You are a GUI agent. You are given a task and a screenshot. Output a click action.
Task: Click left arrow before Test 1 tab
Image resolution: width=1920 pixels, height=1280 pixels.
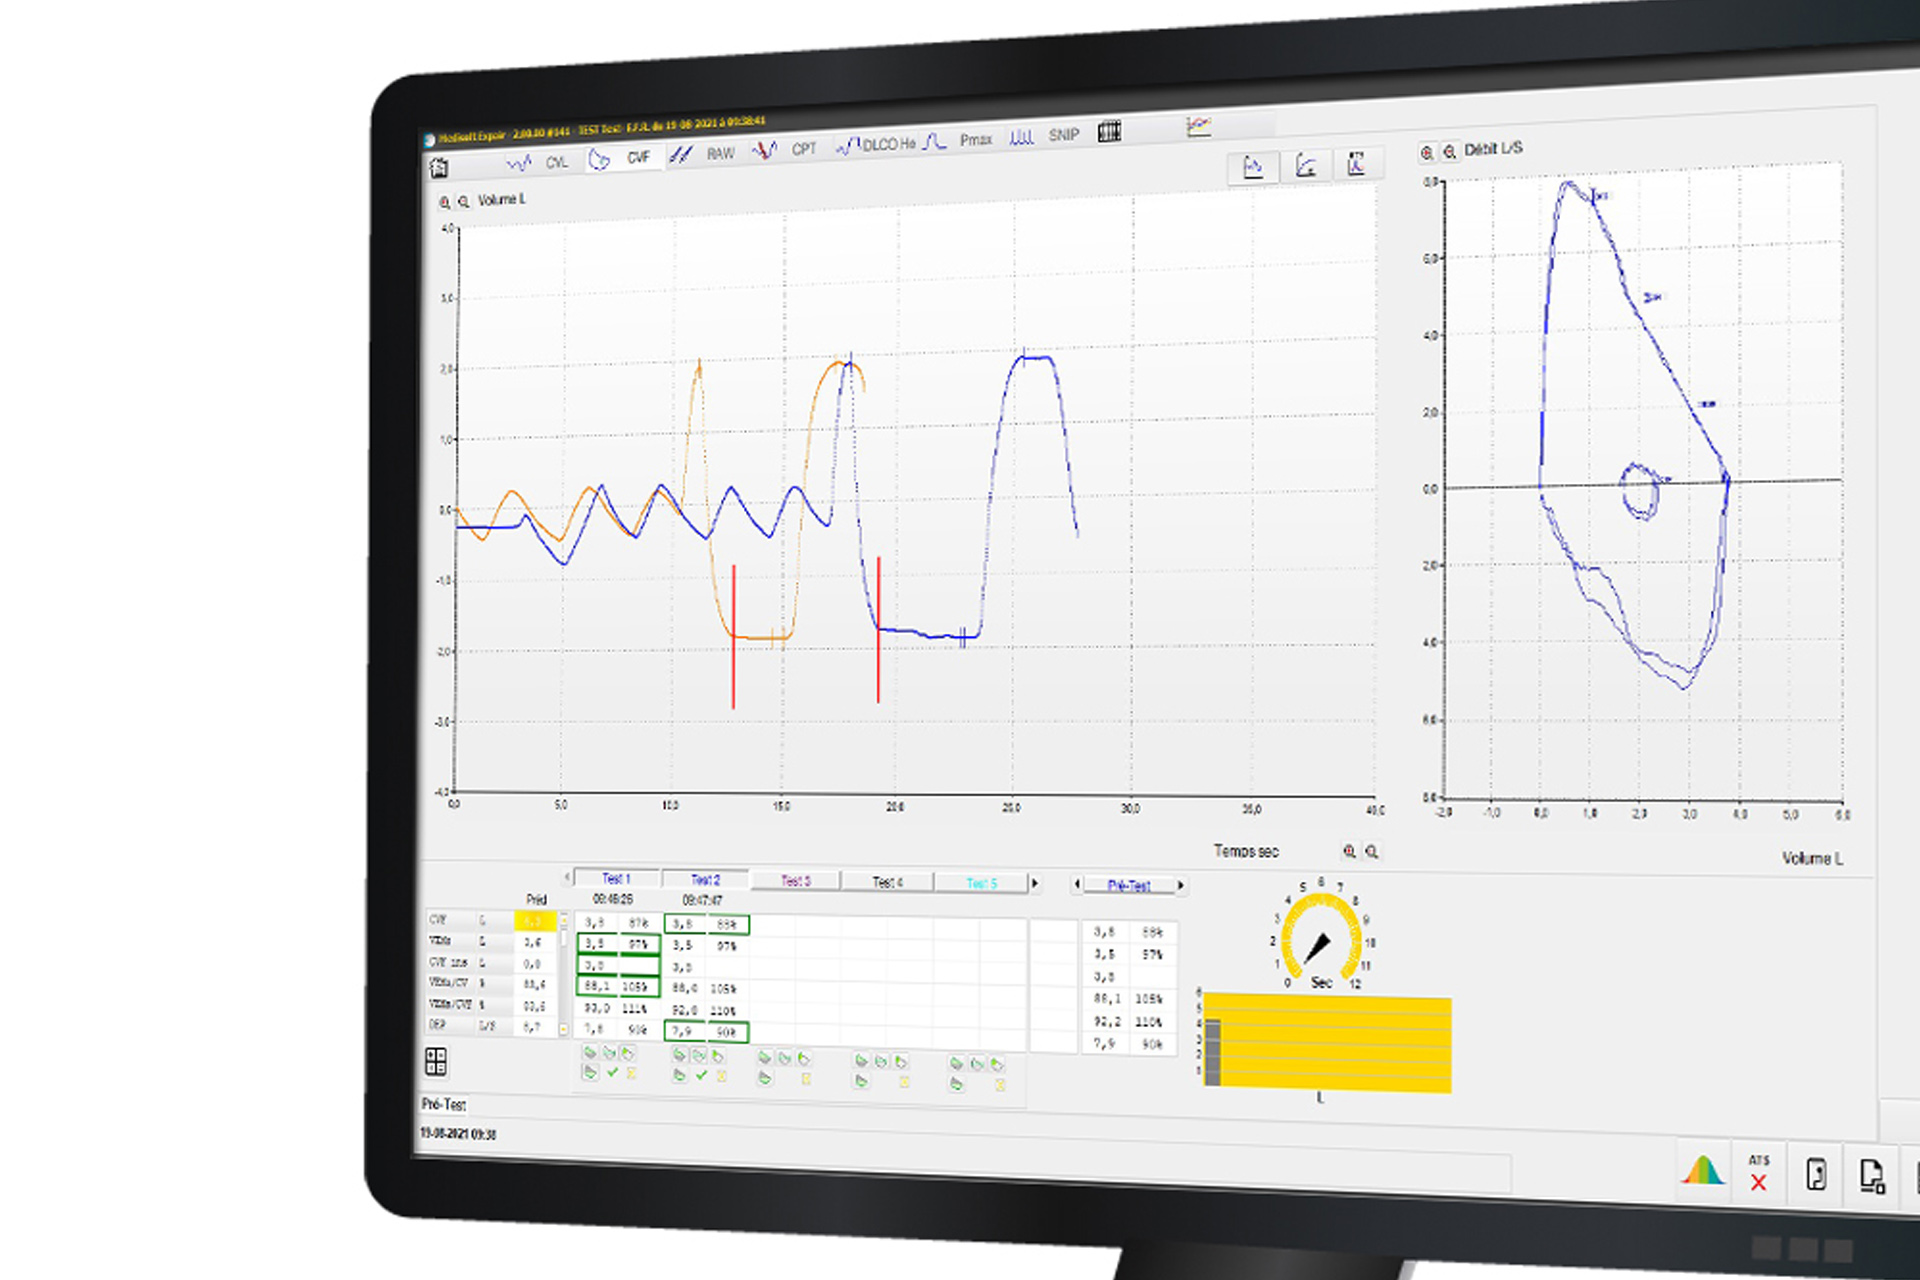(x=567, y=877)
